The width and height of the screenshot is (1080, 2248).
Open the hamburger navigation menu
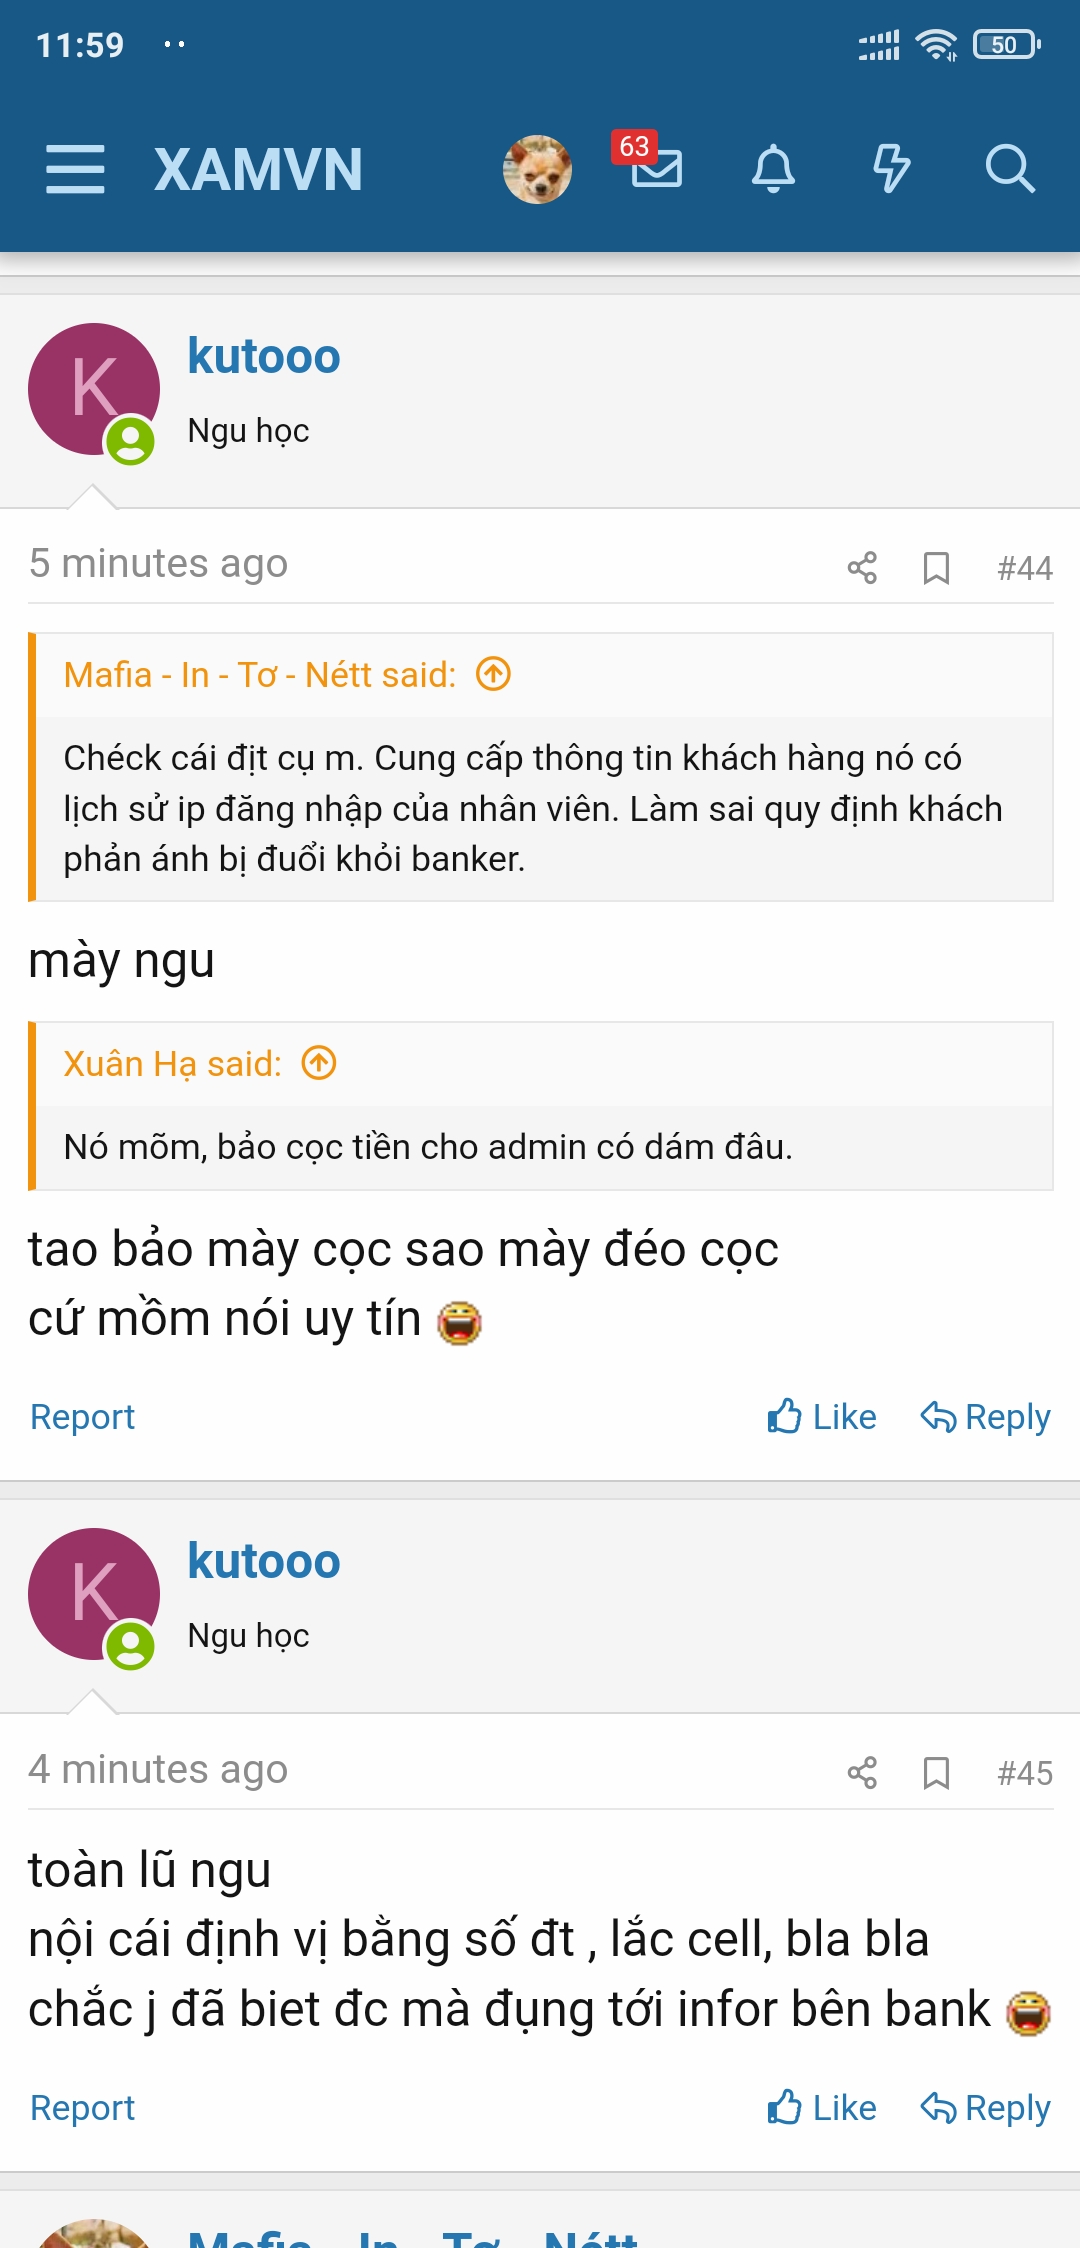coord(75,168)
